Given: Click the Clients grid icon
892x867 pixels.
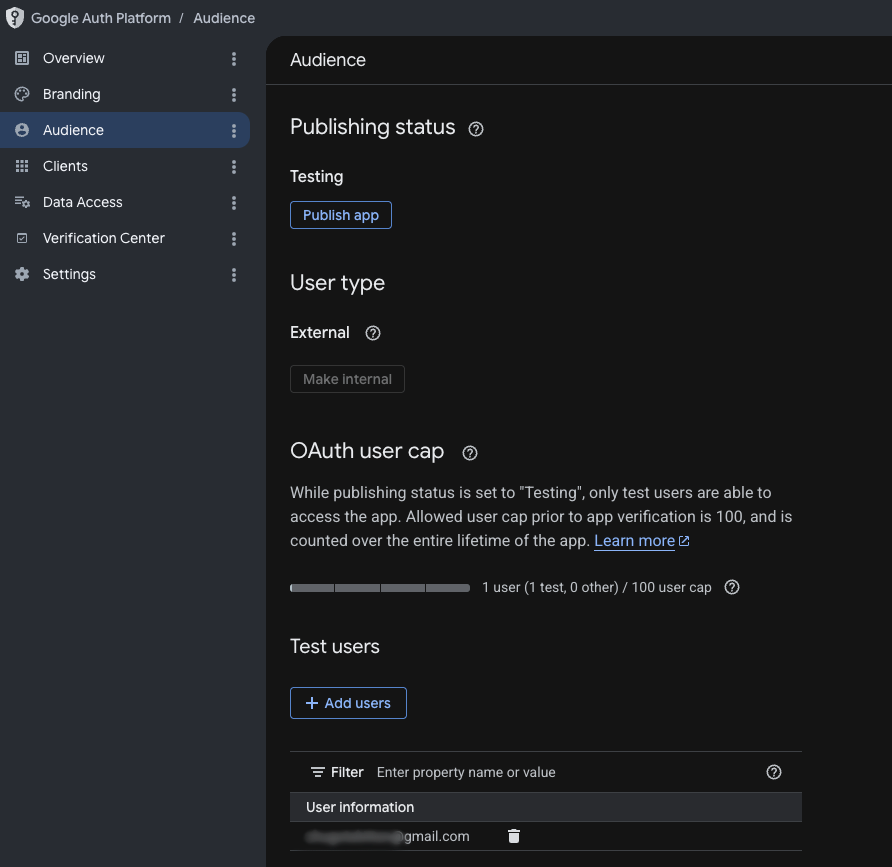Looking at the screenshot, I should pos(22,166).
